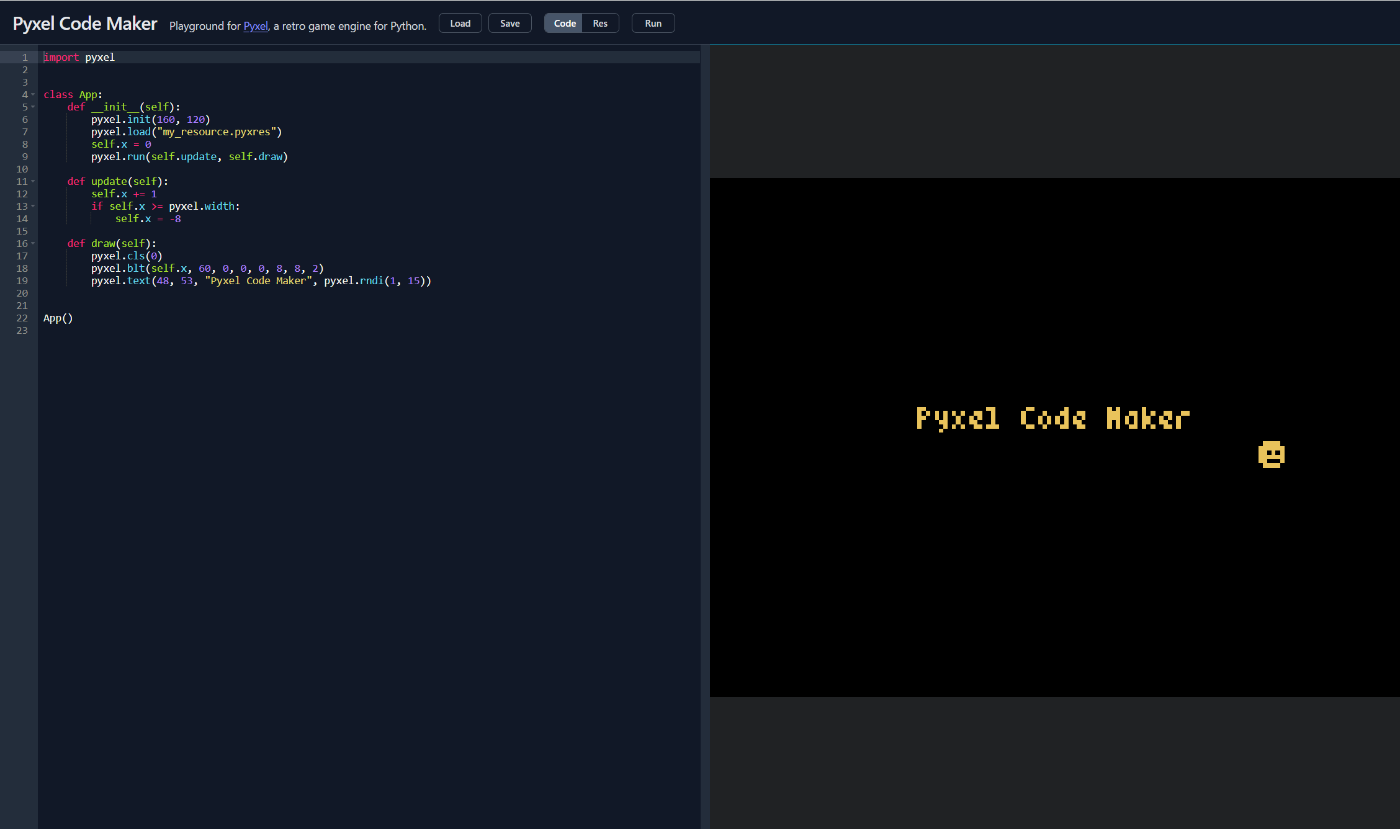Viewport: 1400px width, 829px height.
Task: Open the Pyxel hyperlink in the tagline
Action: pos(256,25)
